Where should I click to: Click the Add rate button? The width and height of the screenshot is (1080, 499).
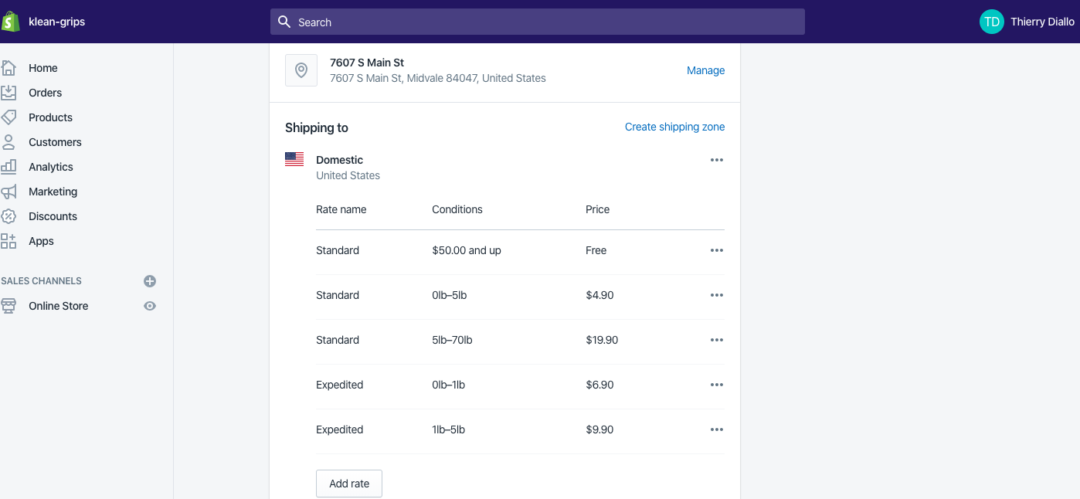click(x=349, y=484)
